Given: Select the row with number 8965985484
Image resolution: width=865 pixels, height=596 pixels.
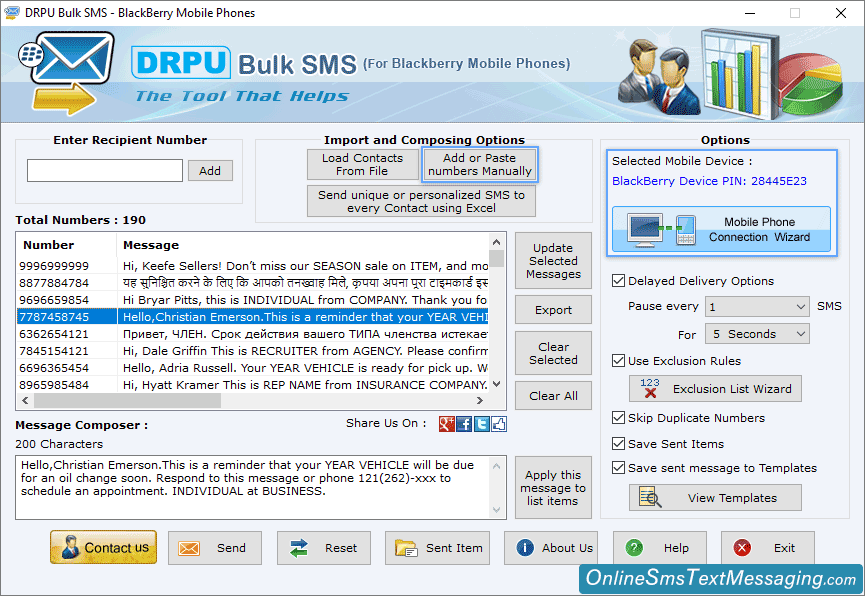Looking at the screenshot, I should [253, 385].
